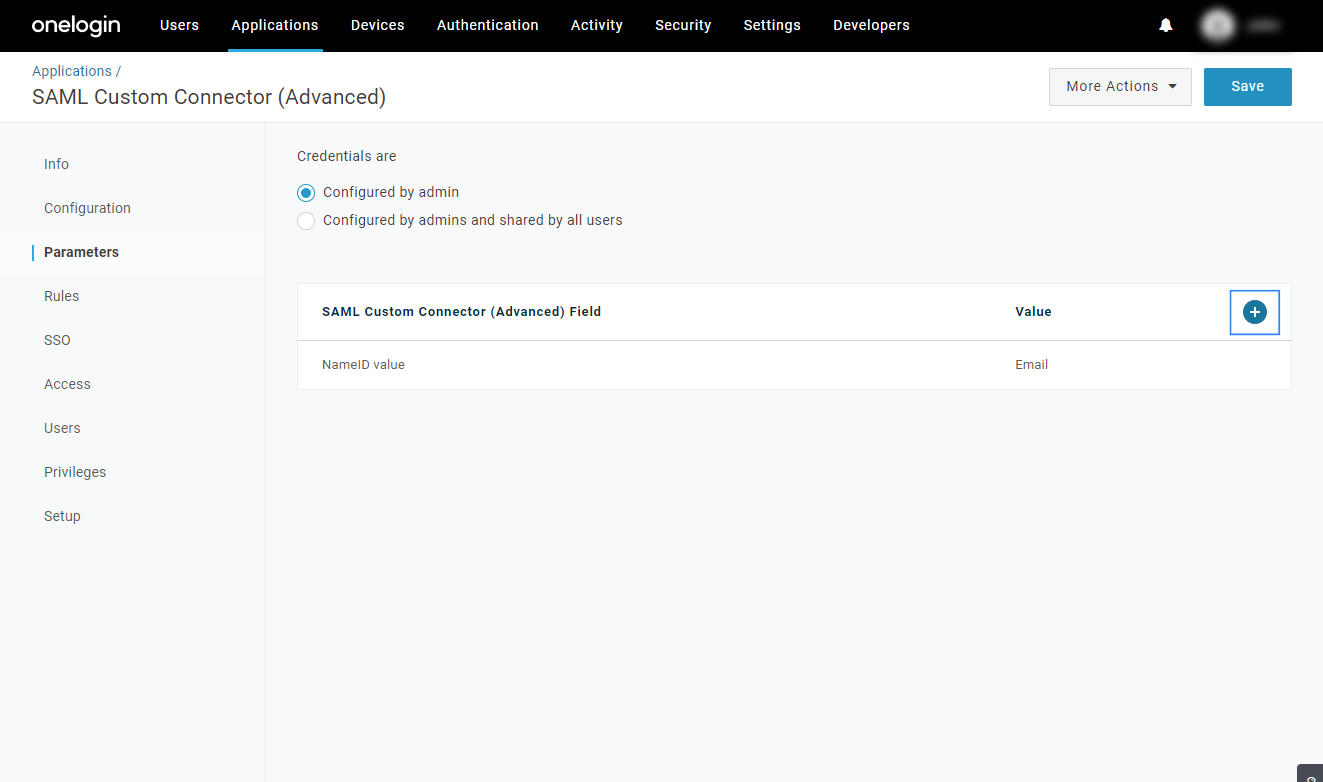Open the NameID value parameter row
The height and width of the screenshot is (782, 1323).
(x=364, y=365)
